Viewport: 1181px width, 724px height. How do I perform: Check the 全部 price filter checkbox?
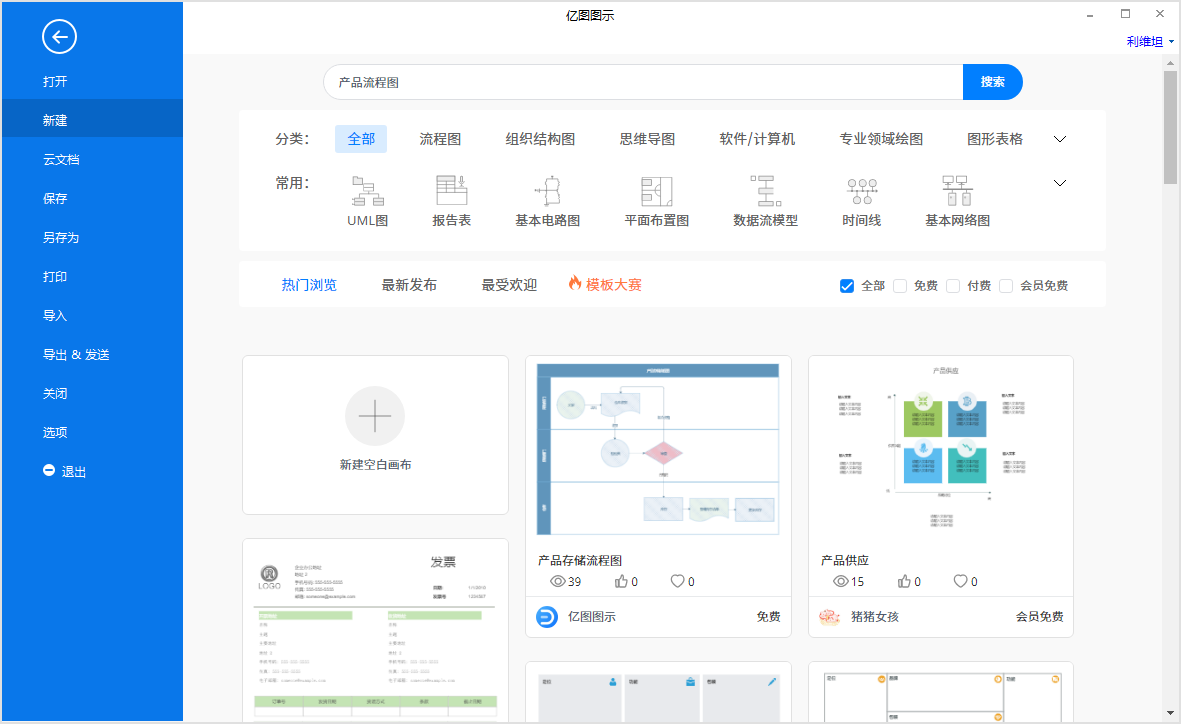[x=847, y=286]
